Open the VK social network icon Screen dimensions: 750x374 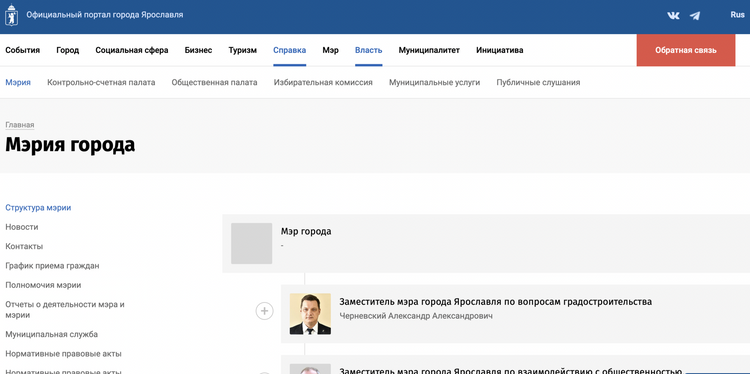coord(673,15)
